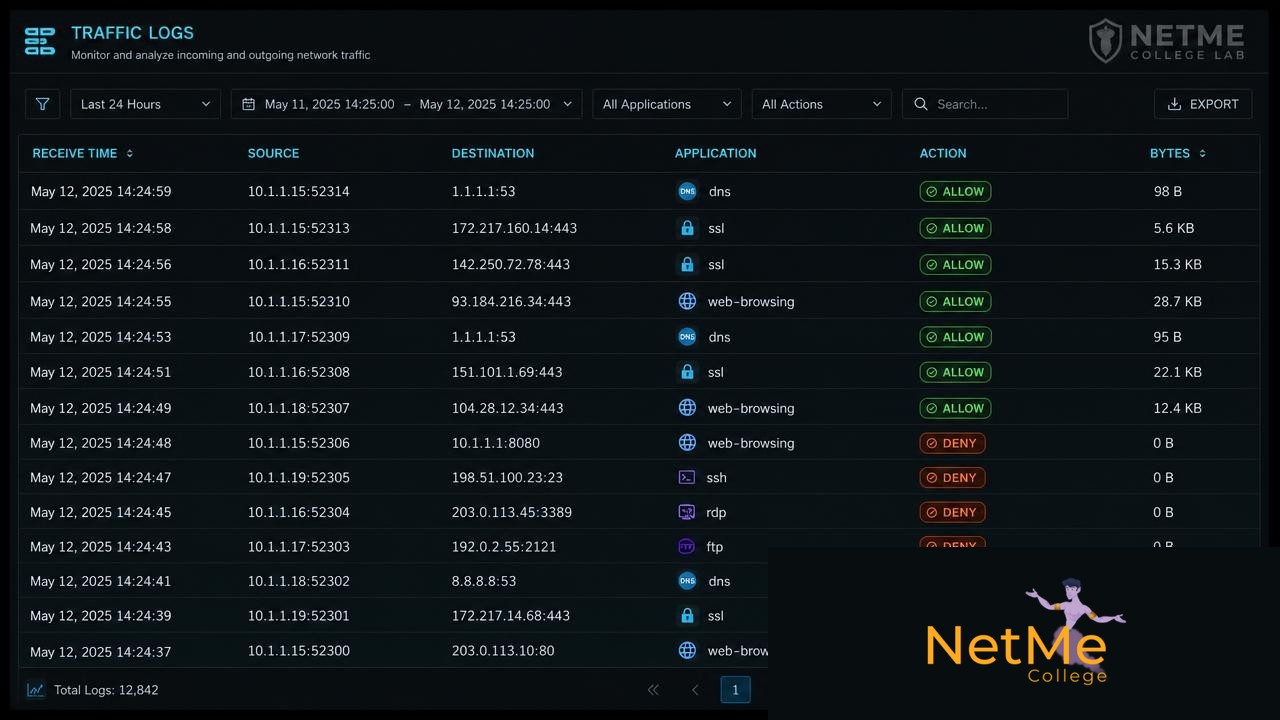Click dns icon in 14:24:59 row
1280x720 pixels.
coord(687,191)
